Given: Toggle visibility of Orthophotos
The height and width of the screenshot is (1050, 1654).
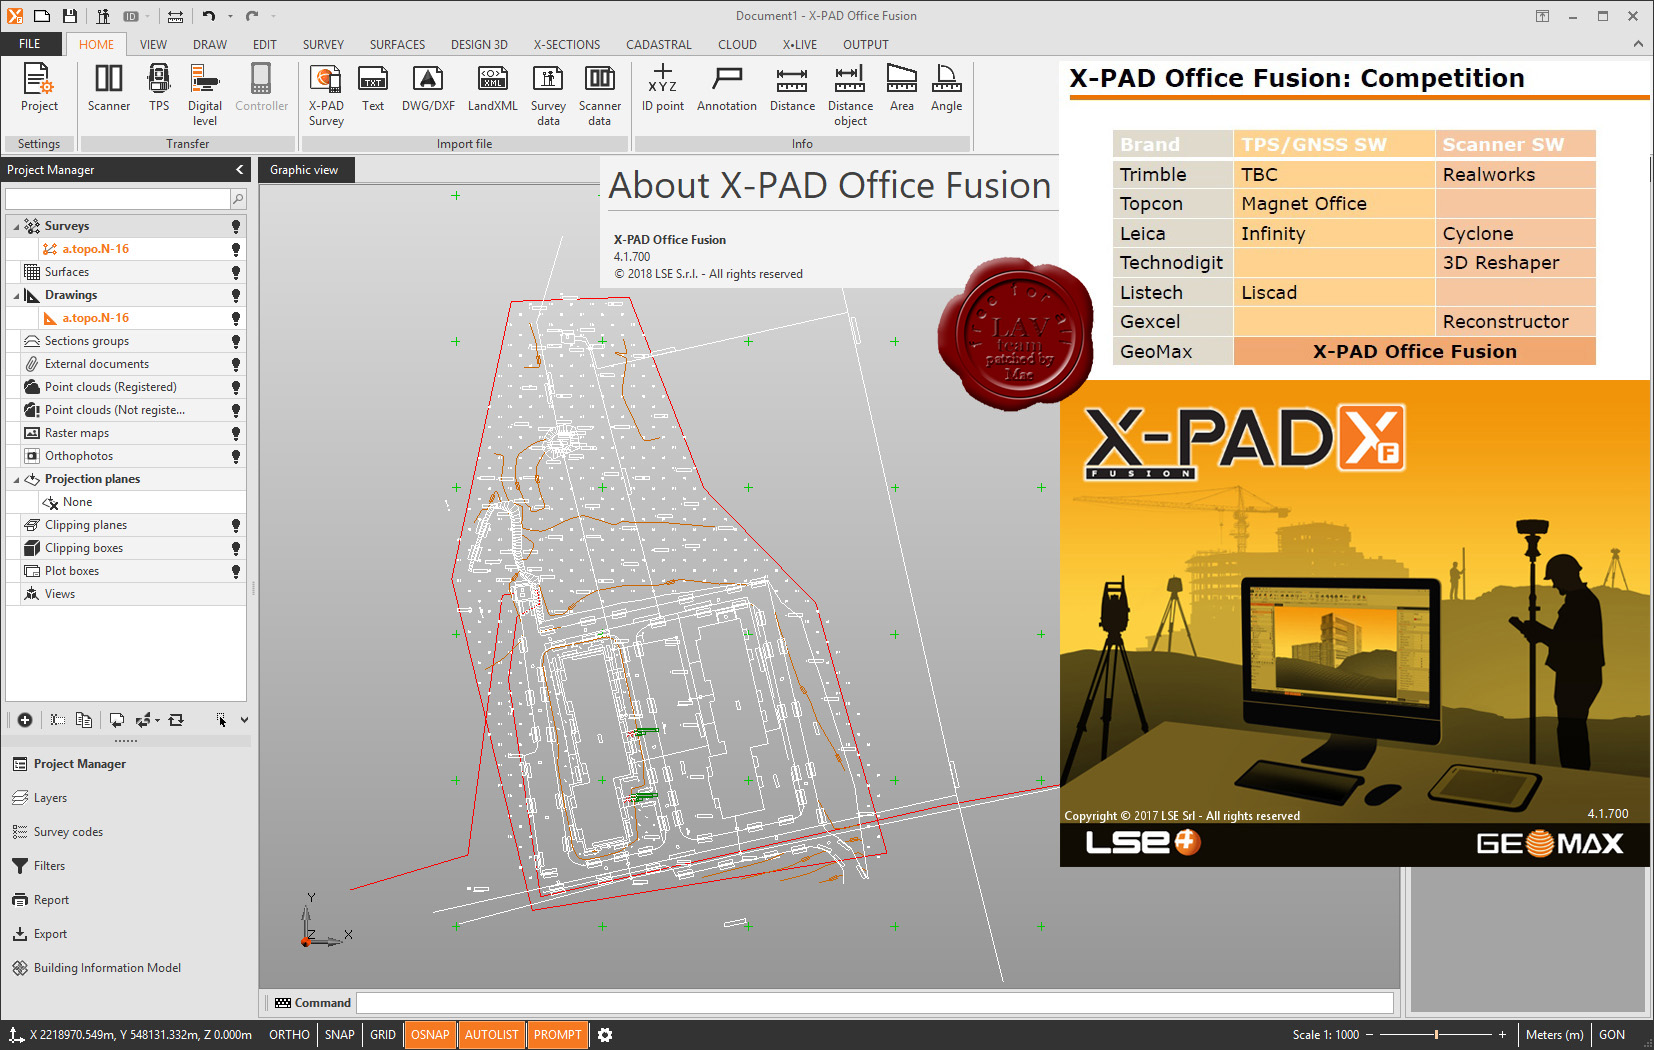Looking at the screenshot, I should tap(236, 456).
